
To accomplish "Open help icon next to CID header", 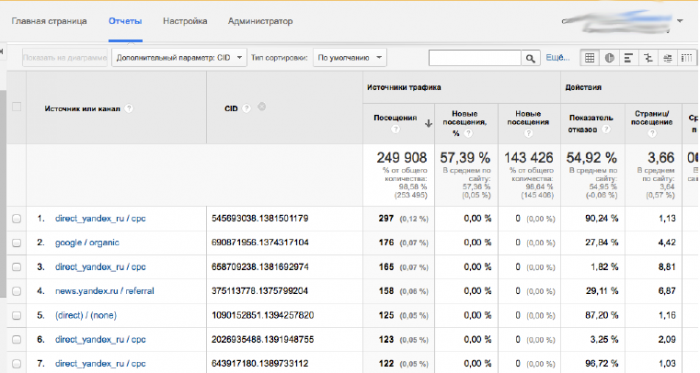I will [x=246, y=108].
